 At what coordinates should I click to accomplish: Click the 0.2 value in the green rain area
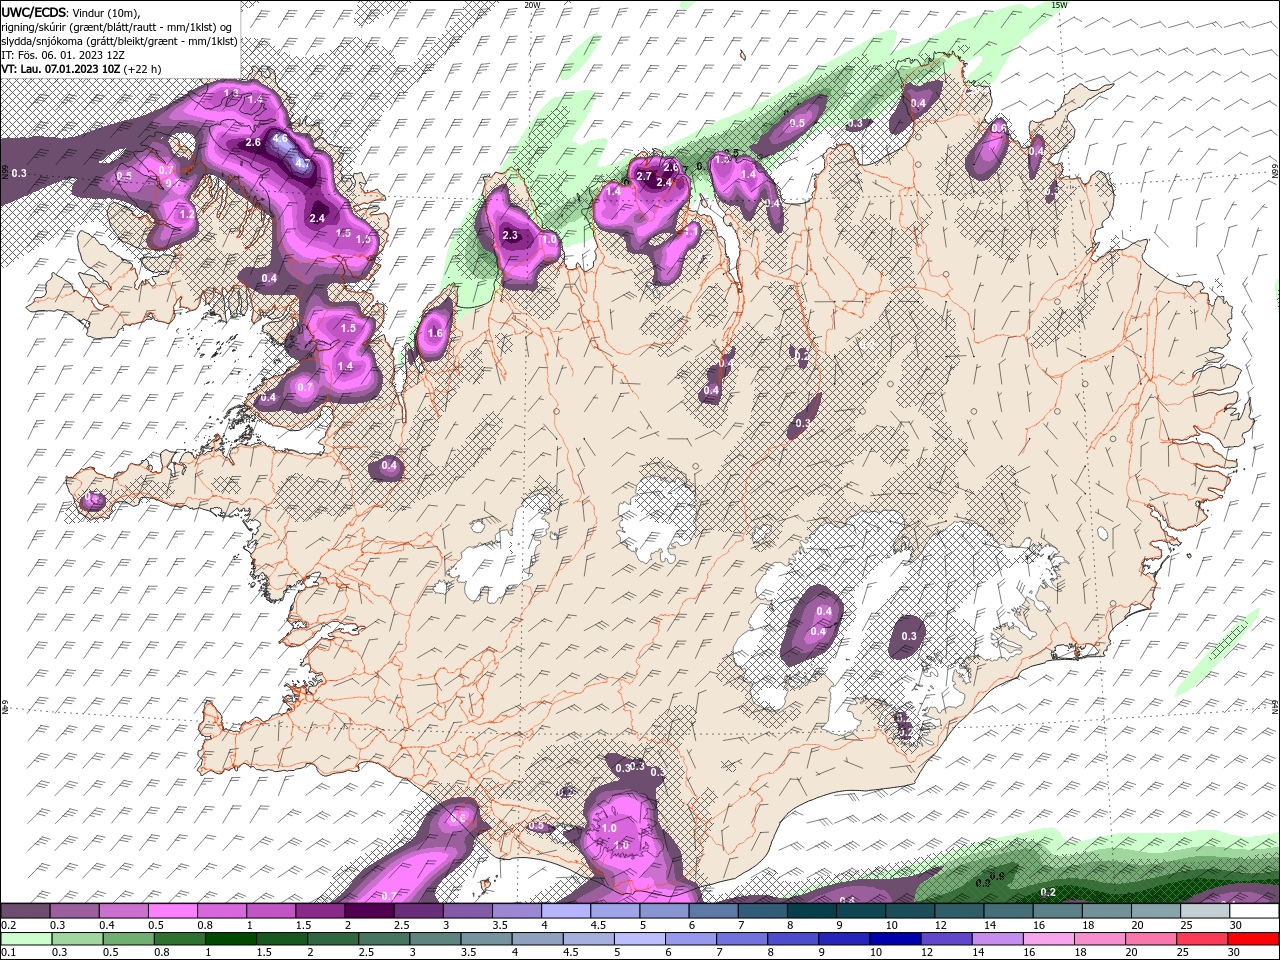(x=1048, y=892)
